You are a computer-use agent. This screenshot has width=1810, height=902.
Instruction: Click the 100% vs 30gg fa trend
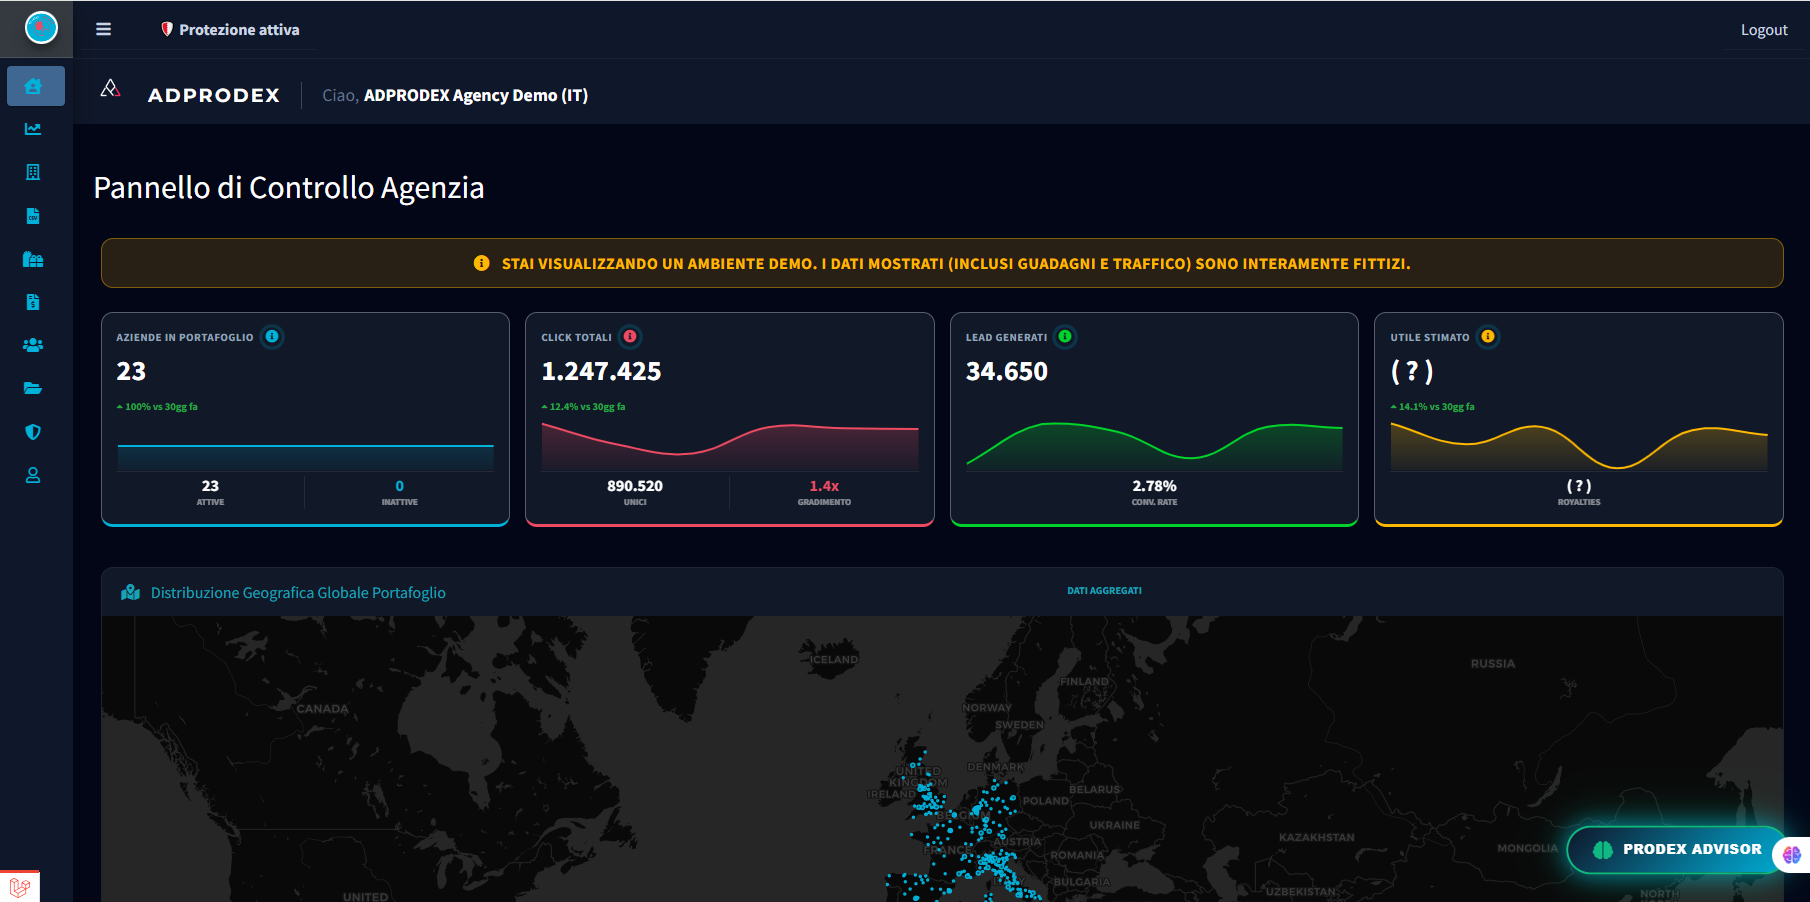pyautogui.click(x=157, y=407)
